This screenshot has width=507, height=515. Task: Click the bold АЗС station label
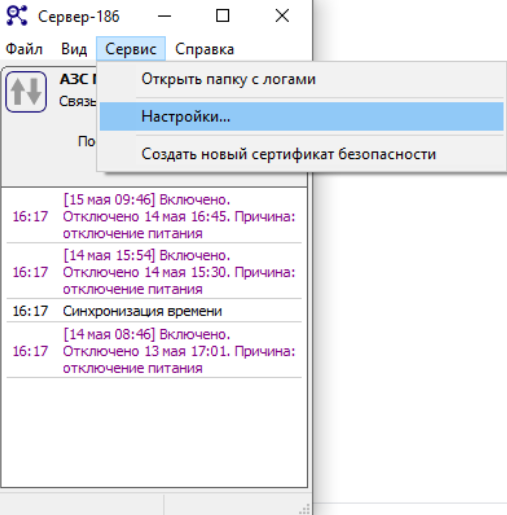78,79
